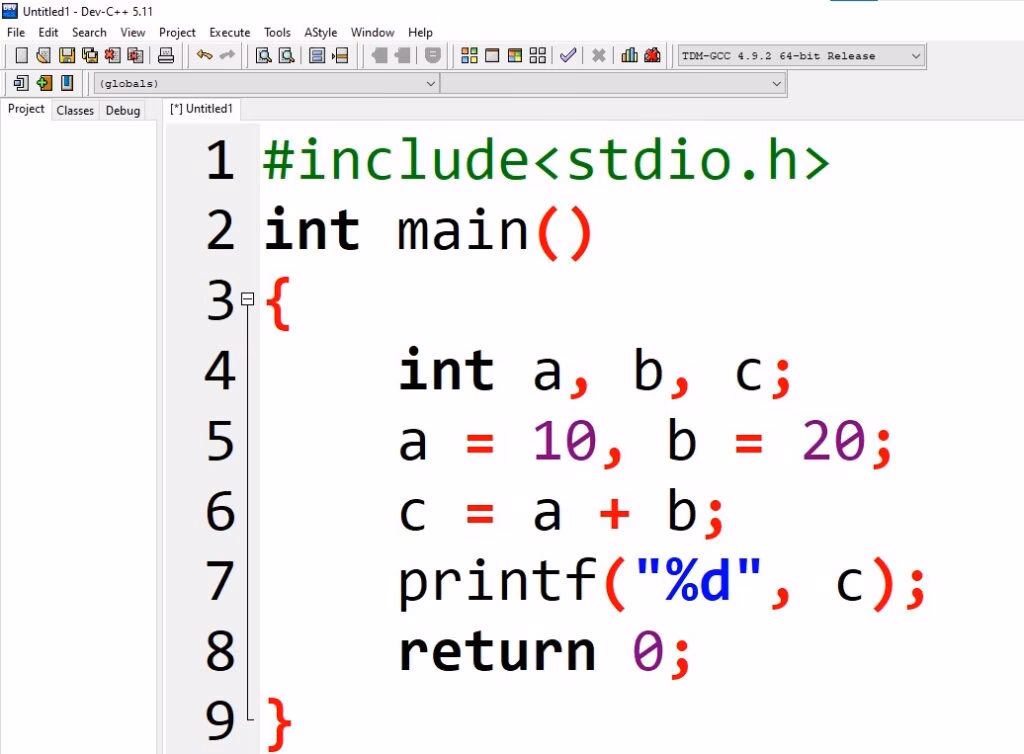Click the number 10 on line 5
1024x754 pixels.
[565, 441]
